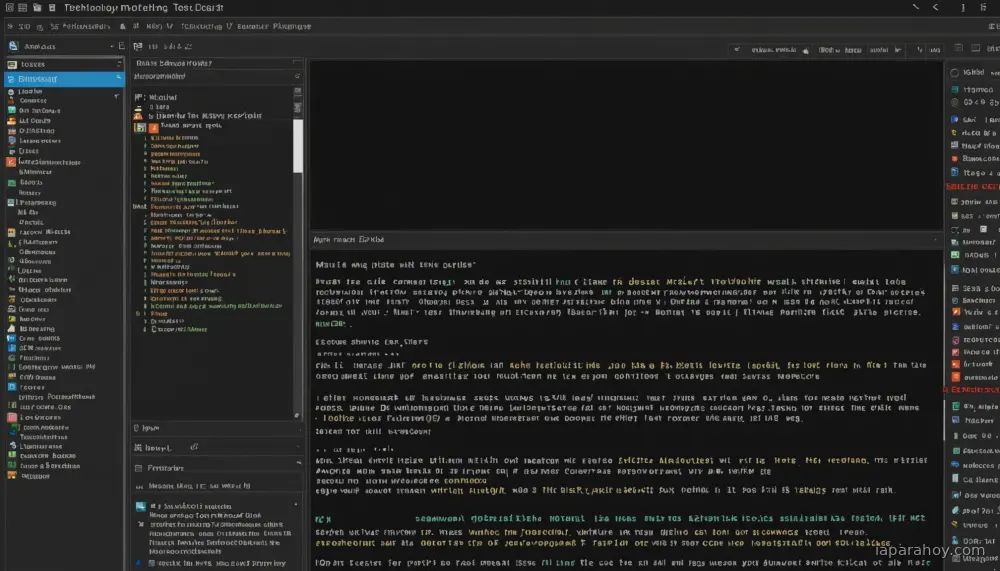Select the round radio button in right panel
The width and height of the screenshot is (1000, 571).
point(955,73)
